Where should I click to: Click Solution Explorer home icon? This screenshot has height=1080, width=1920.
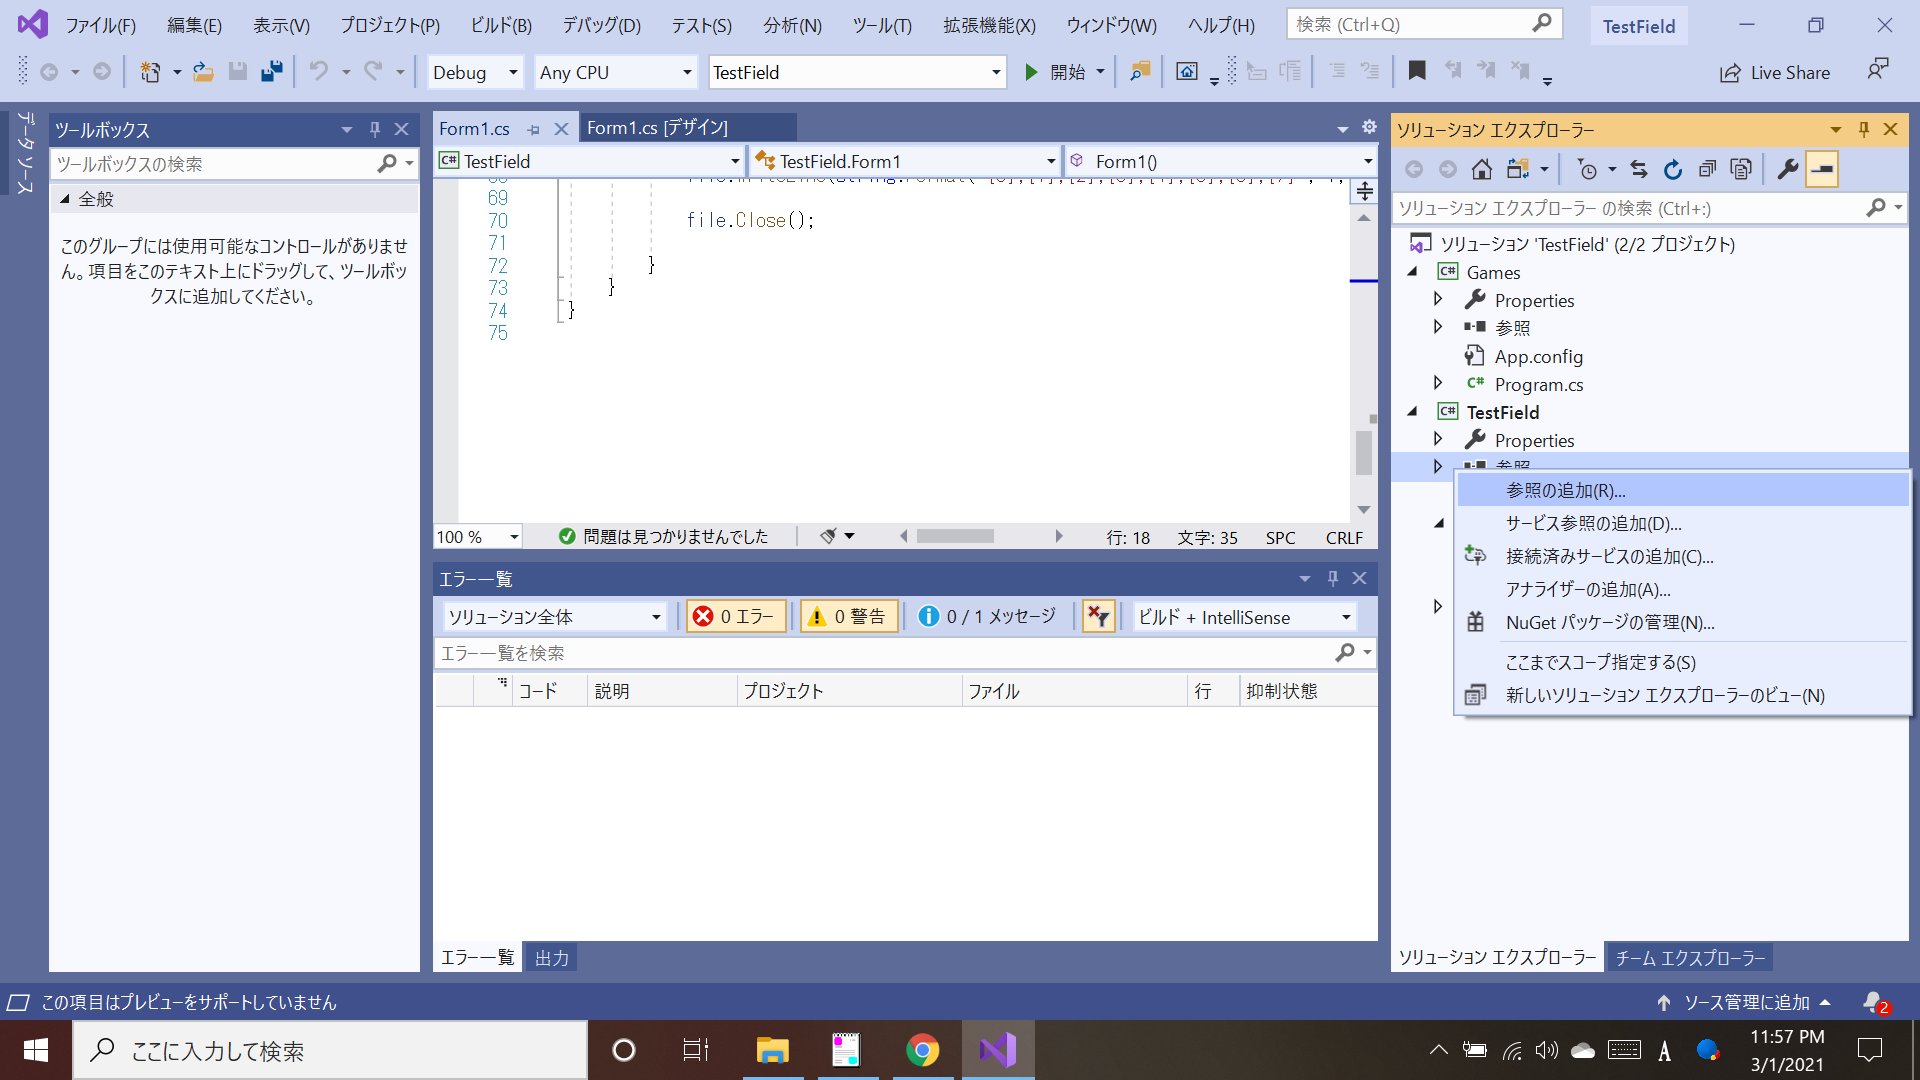click(1482, 170)
